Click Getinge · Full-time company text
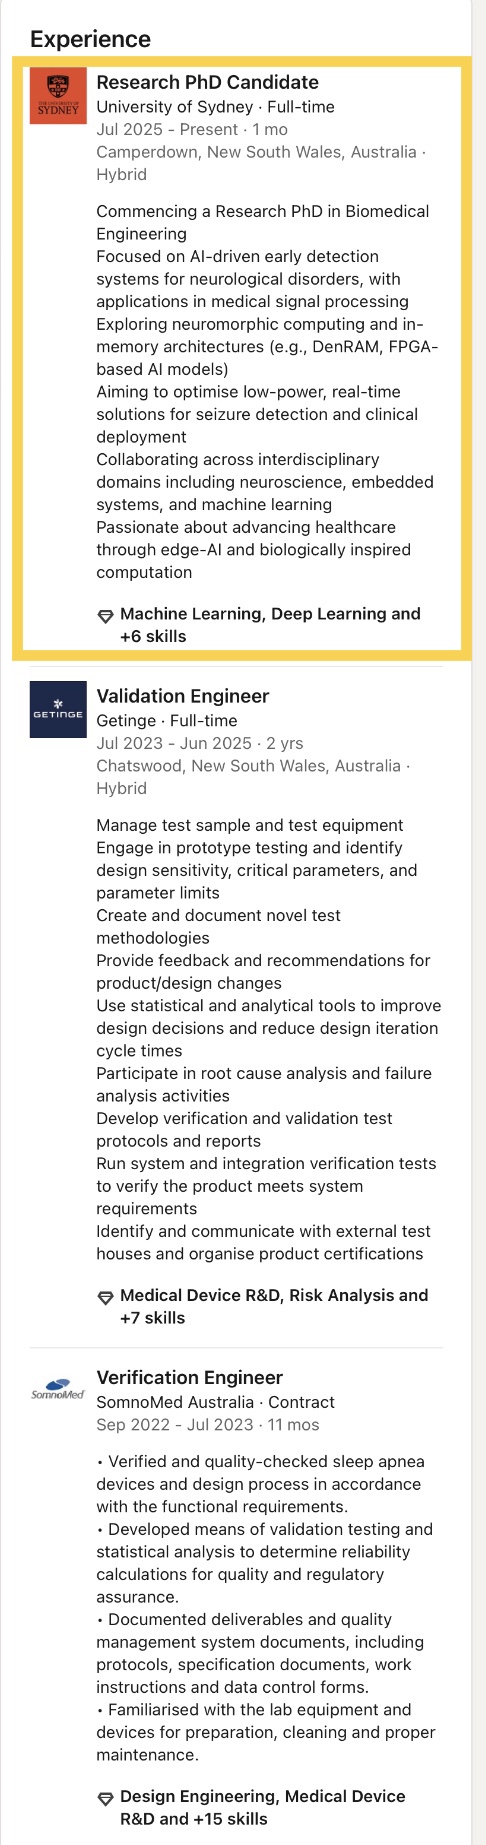The height and width of the screenshot is (1845, 486). (x=166, y=721)
